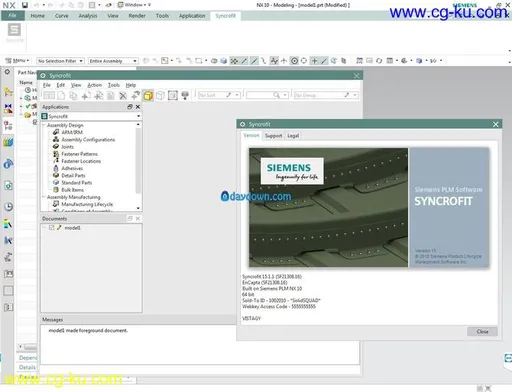Collapse the Assembly Design tree group

[44, 125]
